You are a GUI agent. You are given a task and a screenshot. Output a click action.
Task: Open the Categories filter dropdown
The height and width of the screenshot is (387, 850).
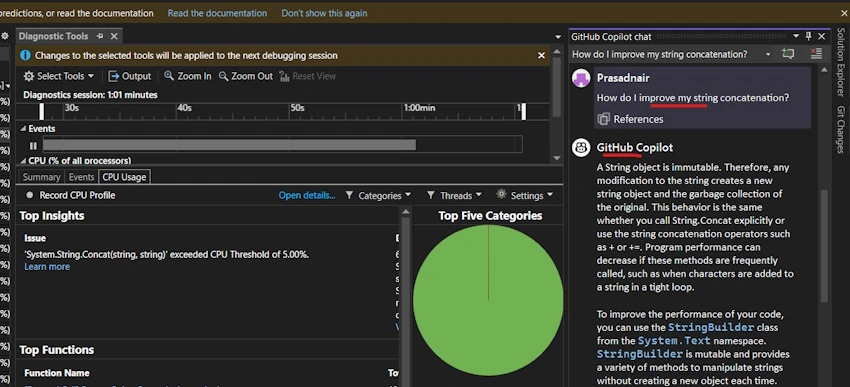click(378, 196)
